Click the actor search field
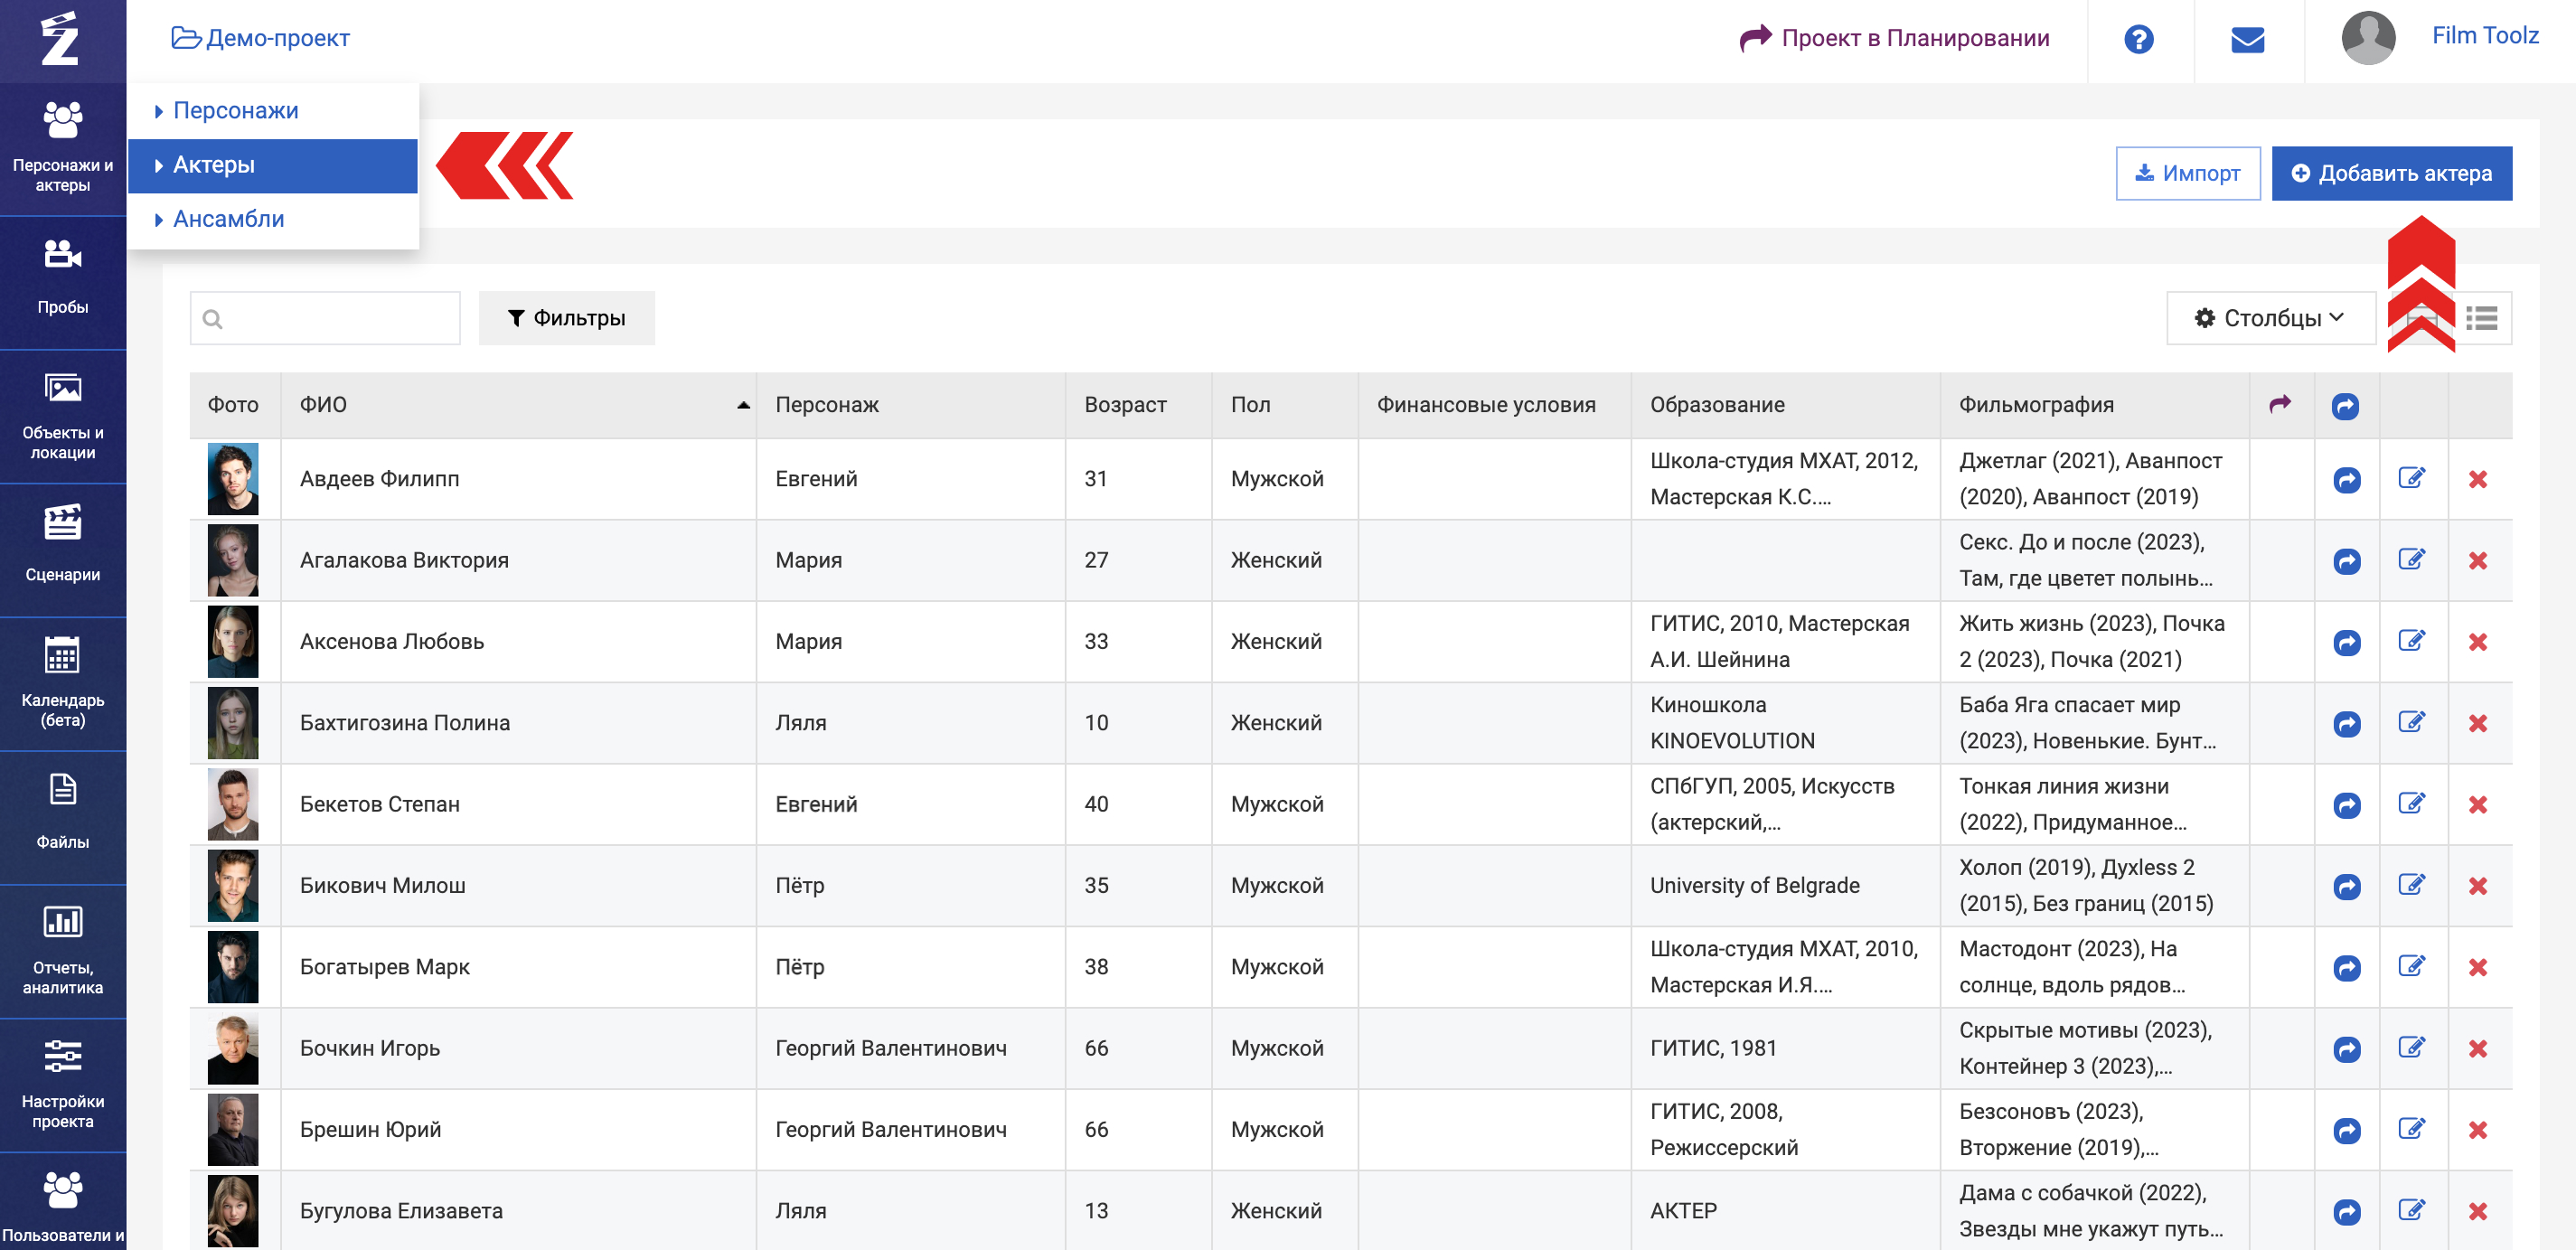The width and height of the screenshot is (2576, 1250). pyautogui.click(x=325, y=318)
